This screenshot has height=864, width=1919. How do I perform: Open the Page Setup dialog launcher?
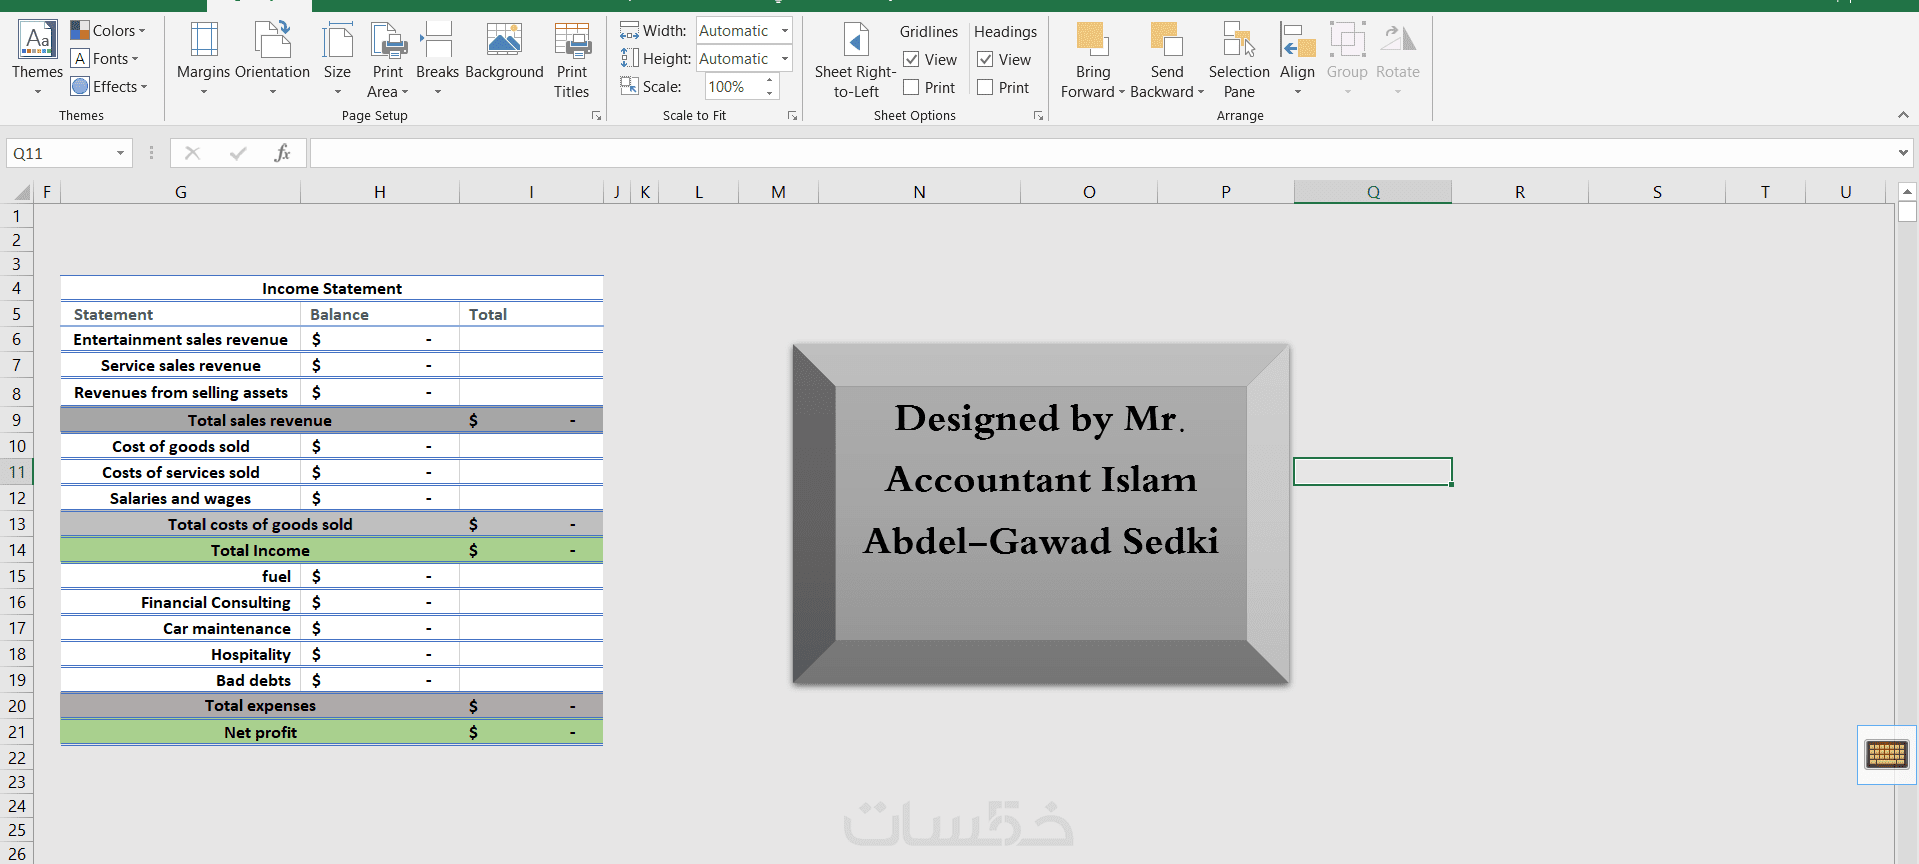(x=597, y=116)
